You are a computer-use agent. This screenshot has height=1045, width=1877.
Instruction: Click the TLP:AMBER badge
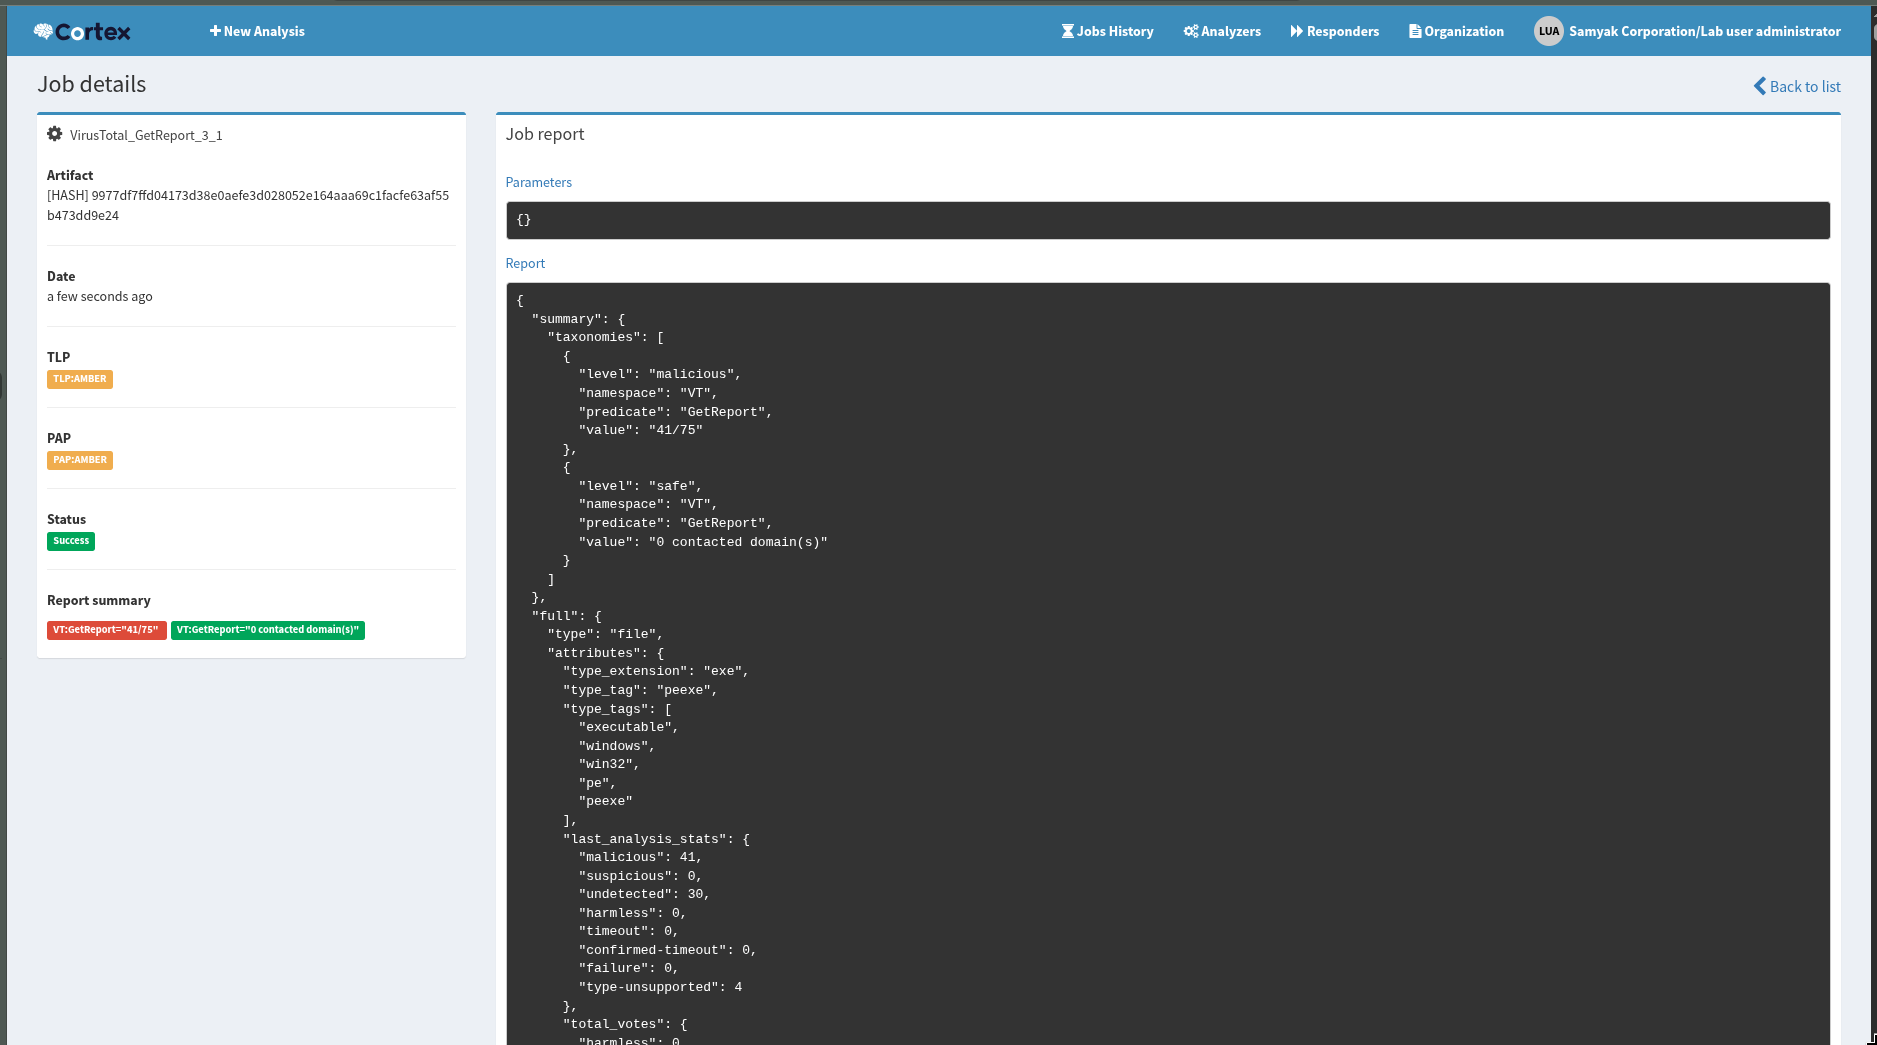click(80, 379)
